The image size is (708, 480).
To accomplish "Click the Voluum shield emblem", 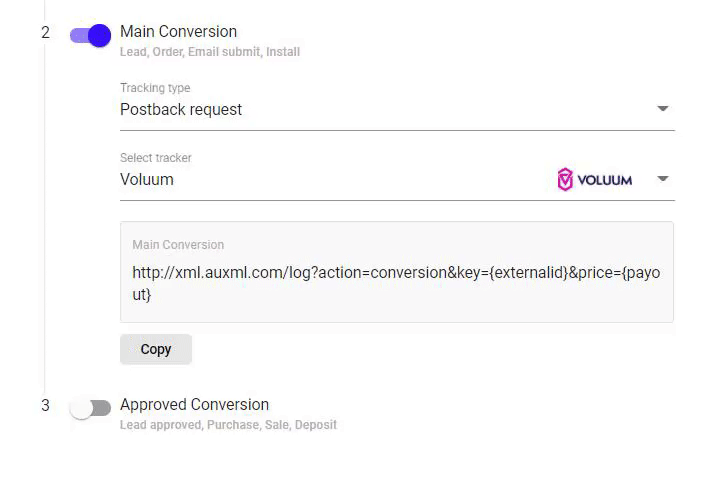I will (565, 180).
